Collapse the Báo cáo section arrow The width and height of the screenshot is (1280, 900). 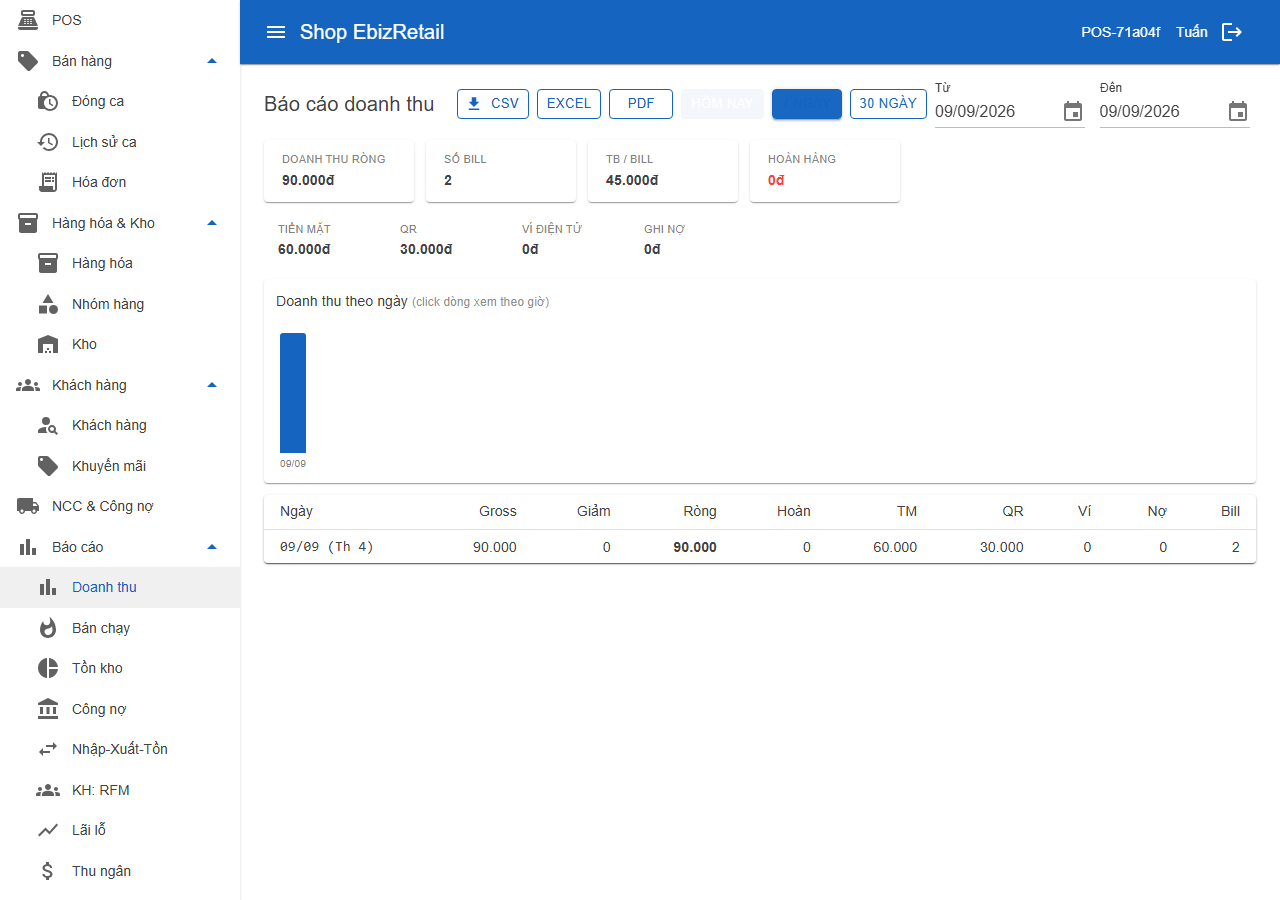point(212,547)
